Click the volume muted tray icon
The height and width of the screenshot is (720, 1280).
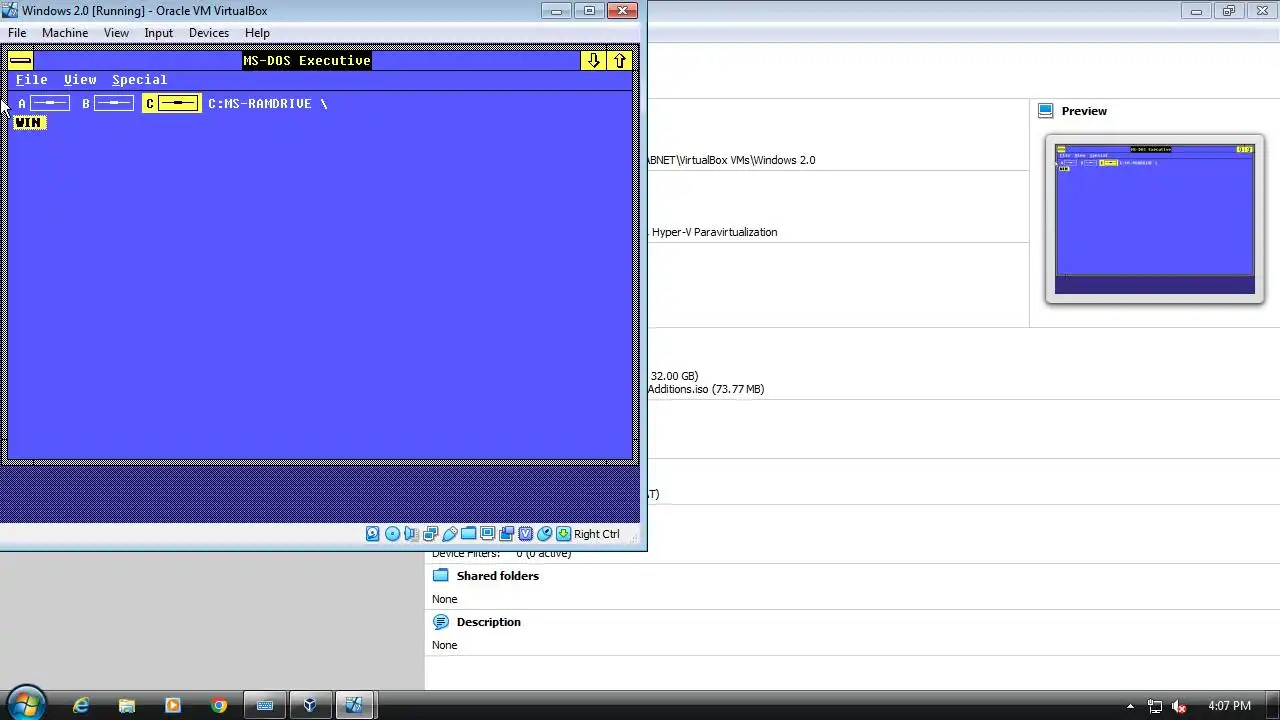point(1179,706)
